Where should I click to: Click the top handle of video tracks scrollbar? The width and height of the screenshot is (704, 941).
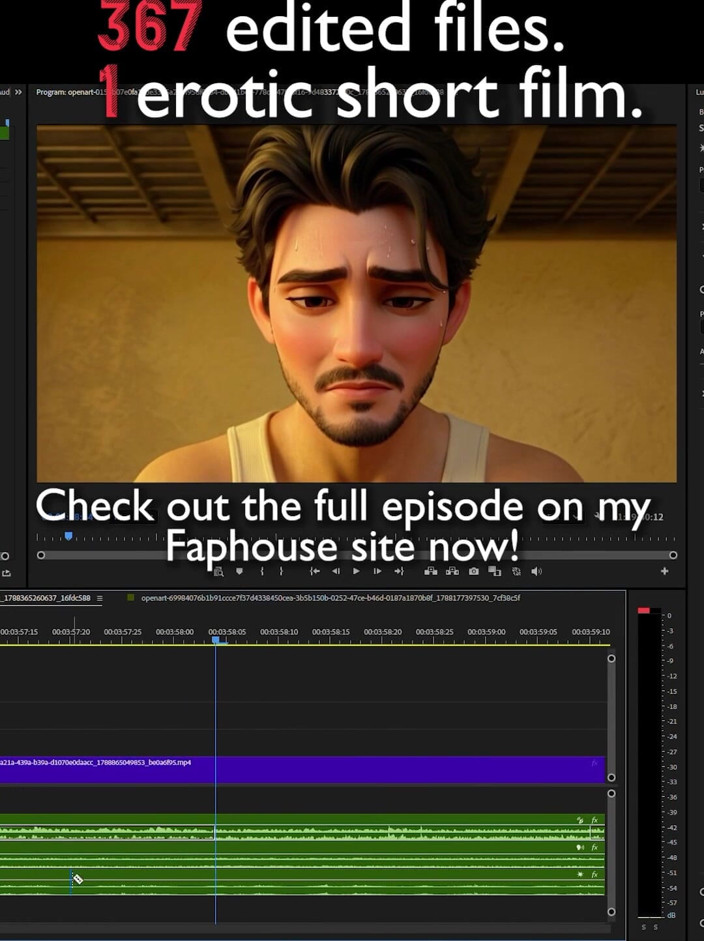point(612,658)
